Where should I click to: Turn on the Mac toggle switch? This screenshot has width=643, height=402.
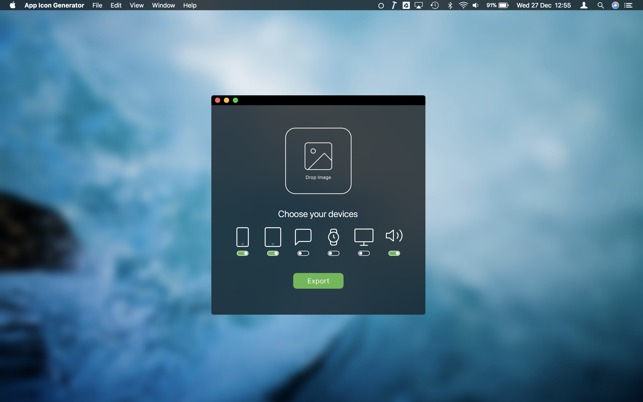364,254
